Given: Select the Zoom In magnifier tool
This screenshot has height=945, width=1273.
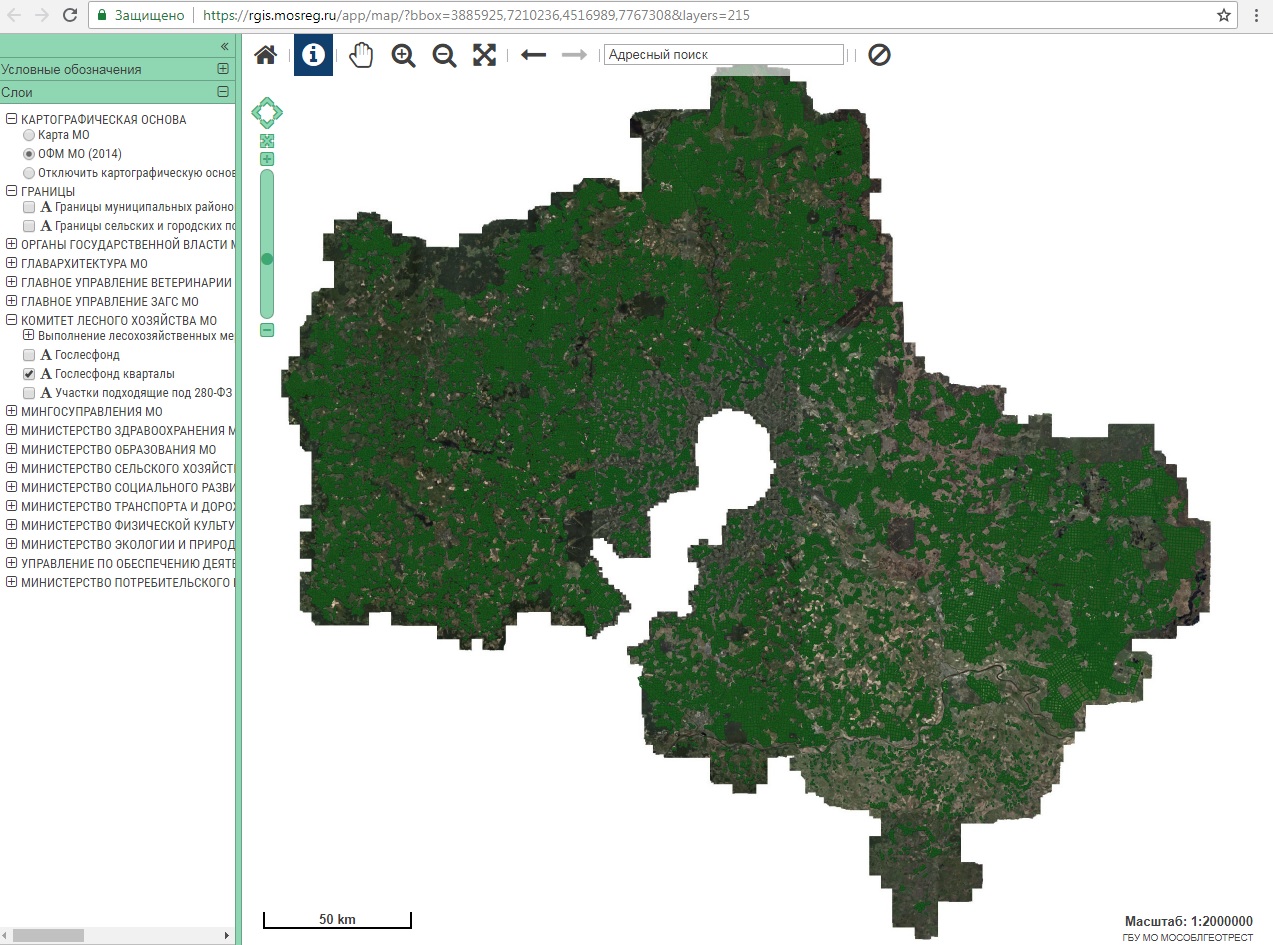Looking at the screenshot, I should point(403,55).
